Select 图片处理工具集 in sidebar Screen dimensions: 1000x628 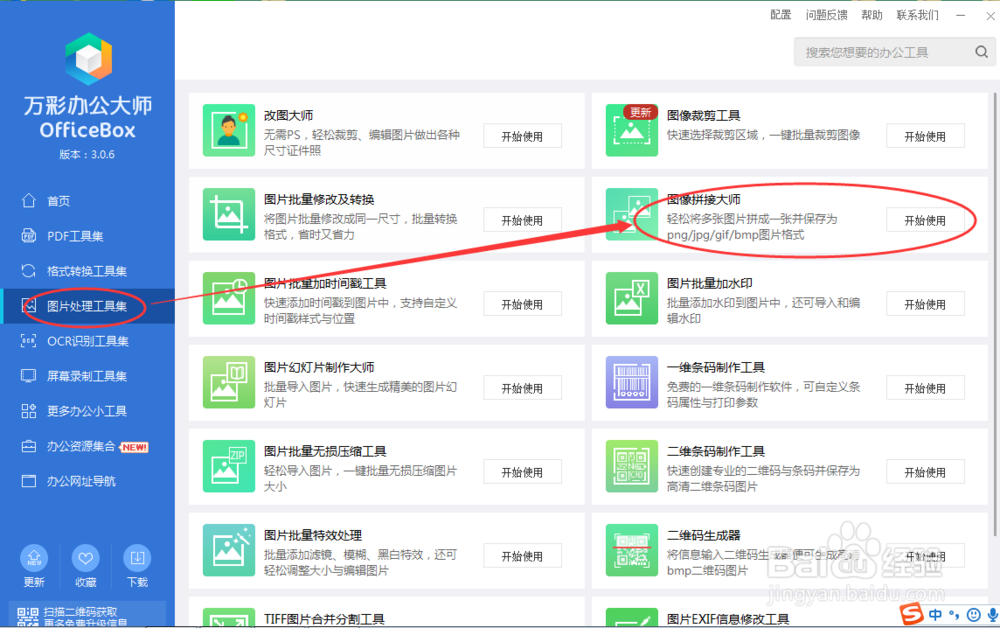click(87, 306)
